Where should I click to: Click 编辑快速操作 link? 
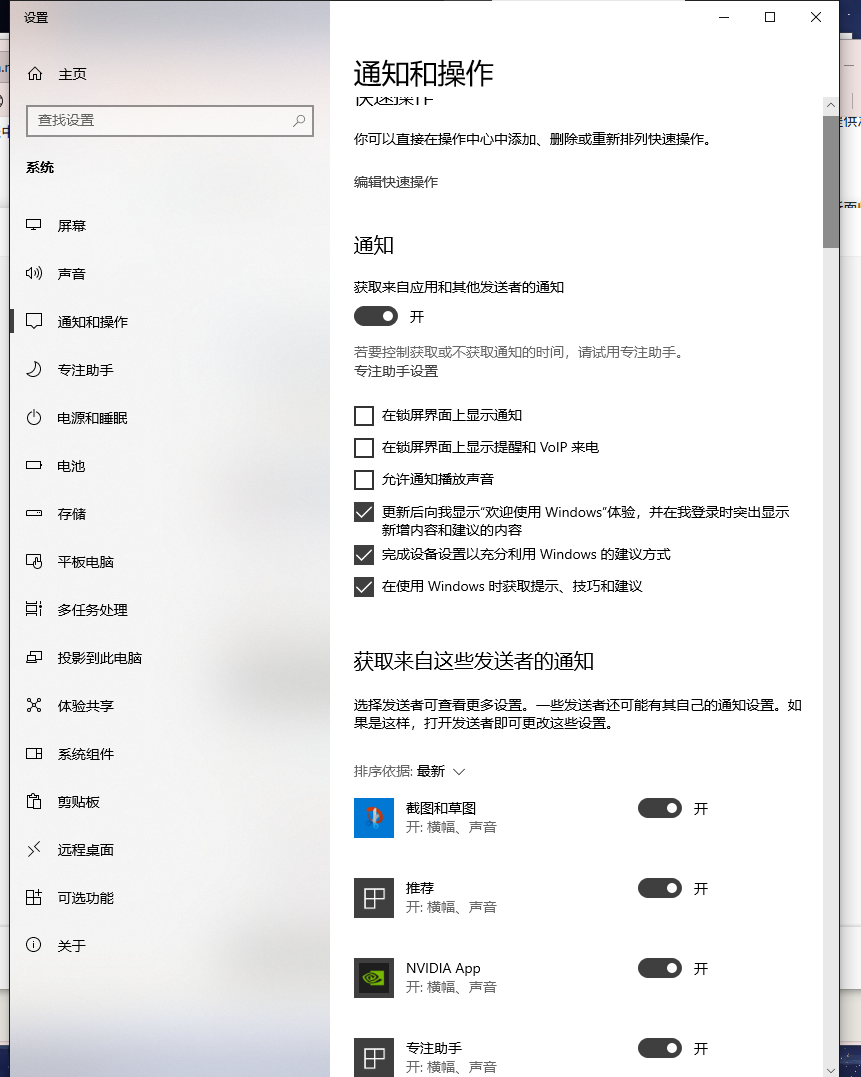click(x=395, y=182)
